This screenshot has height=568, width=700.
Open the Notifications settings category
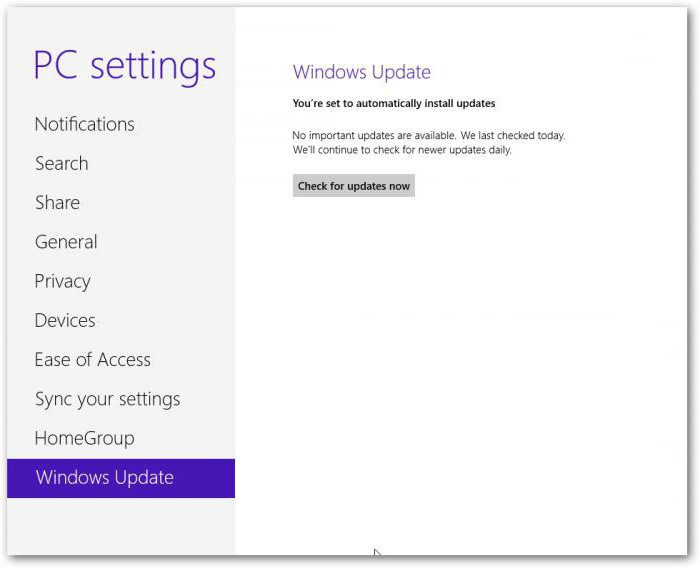pos(84,124)
